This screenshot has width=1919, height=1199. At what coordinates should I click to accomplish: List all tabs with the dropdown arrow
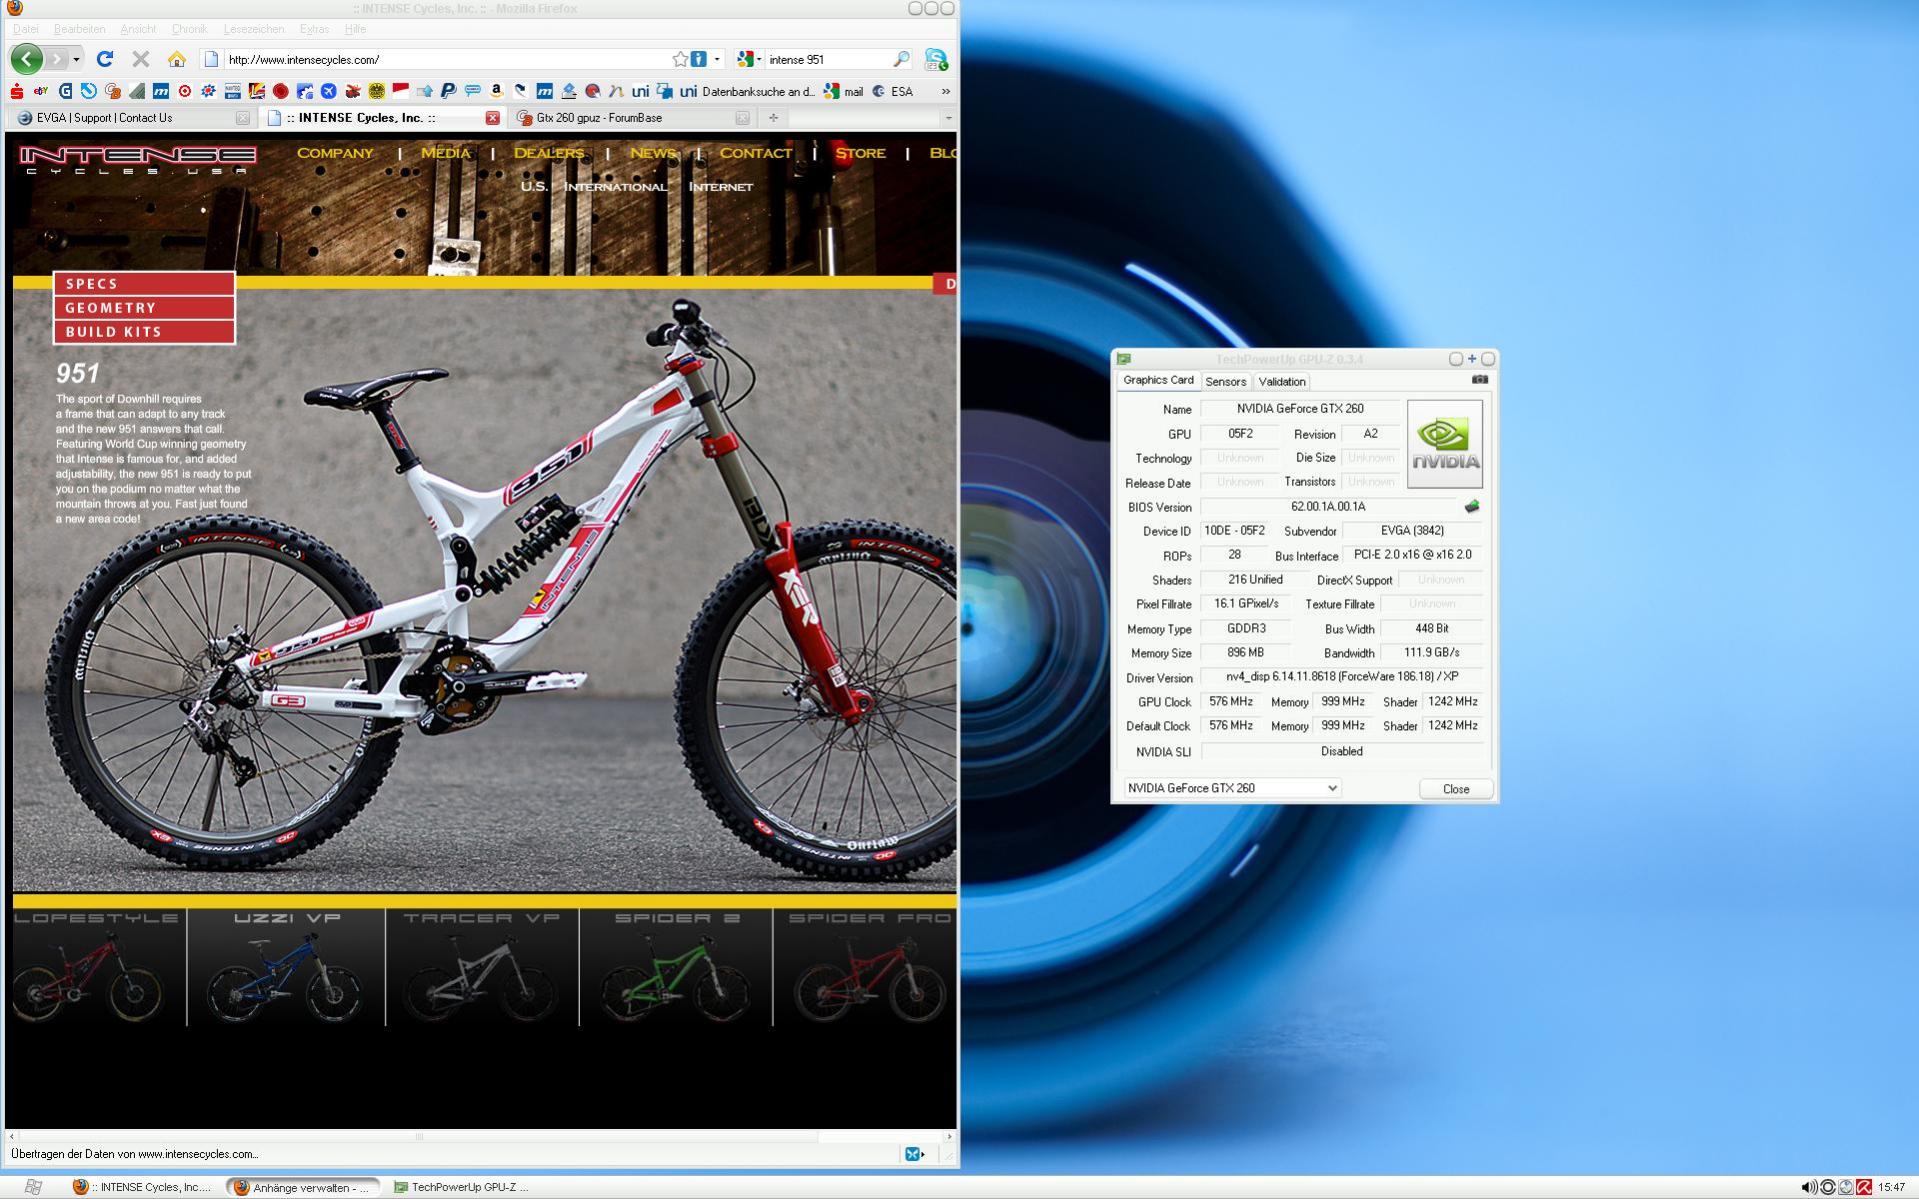[x=948, y=118]
